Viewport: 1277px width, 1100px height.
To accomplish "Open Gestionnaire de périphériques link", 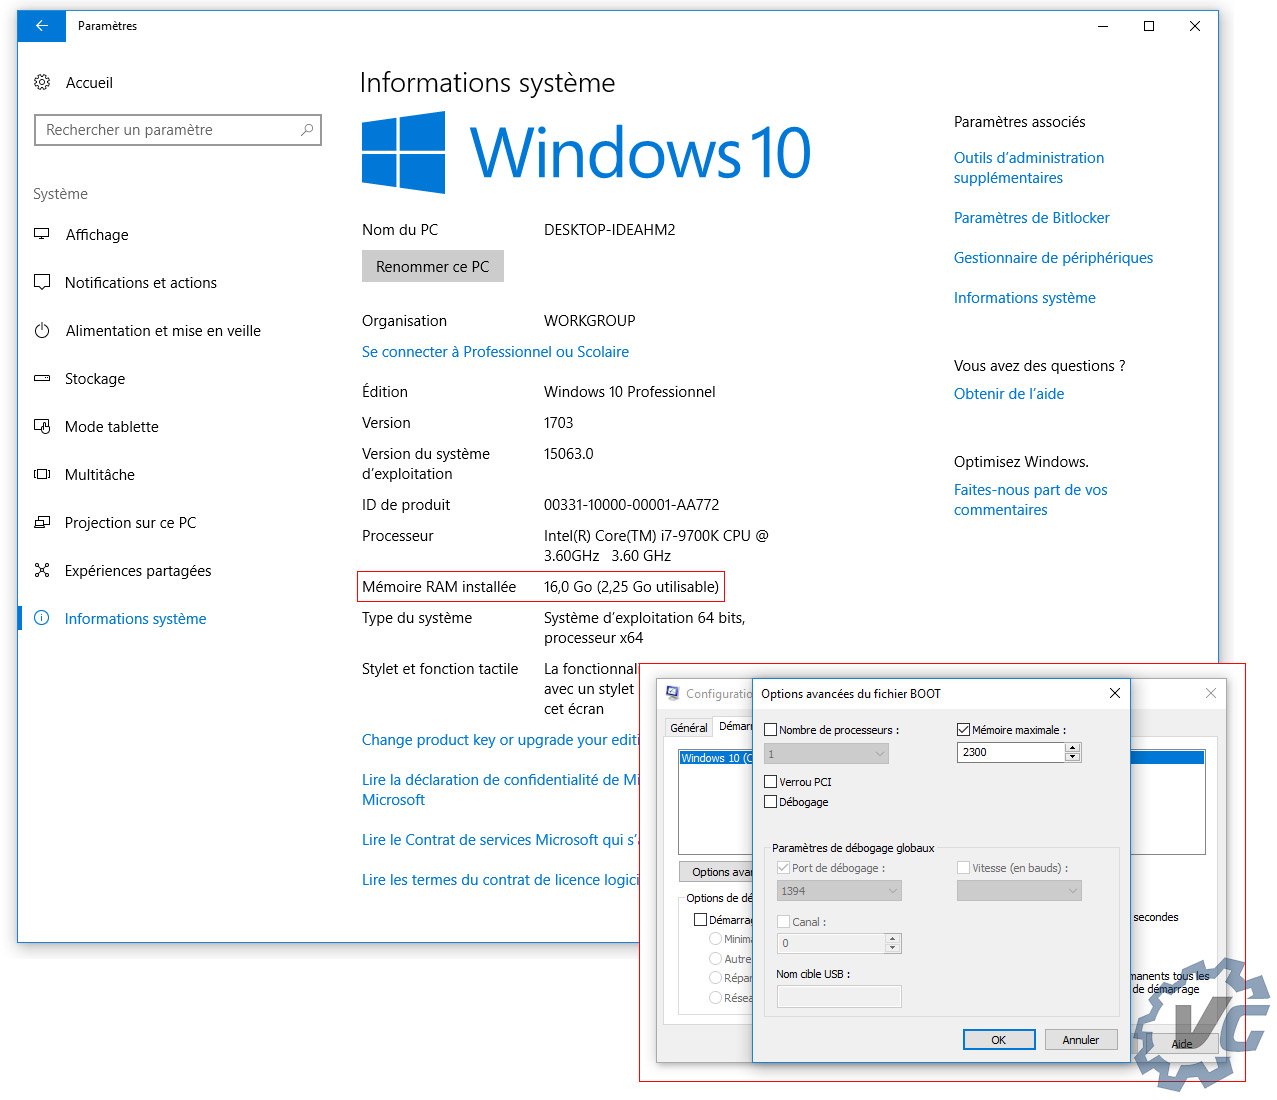I will click(x=1053, y=258).
